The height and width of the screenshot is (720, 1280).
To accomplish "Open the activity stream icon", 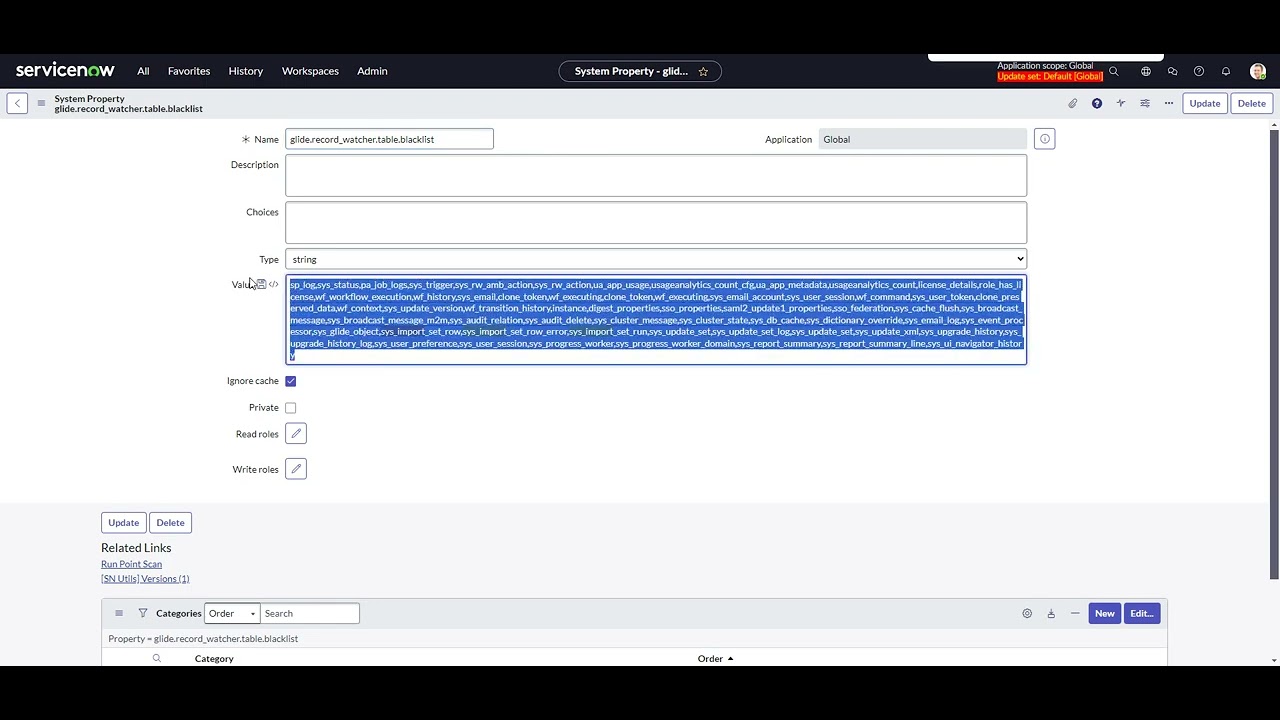I will pos(1120,103).
